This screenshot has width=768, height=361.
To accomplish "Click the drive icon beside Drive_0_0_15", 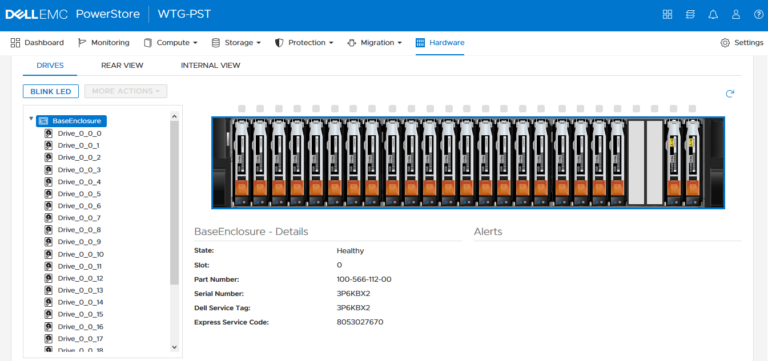I will [x=48, y=314].
